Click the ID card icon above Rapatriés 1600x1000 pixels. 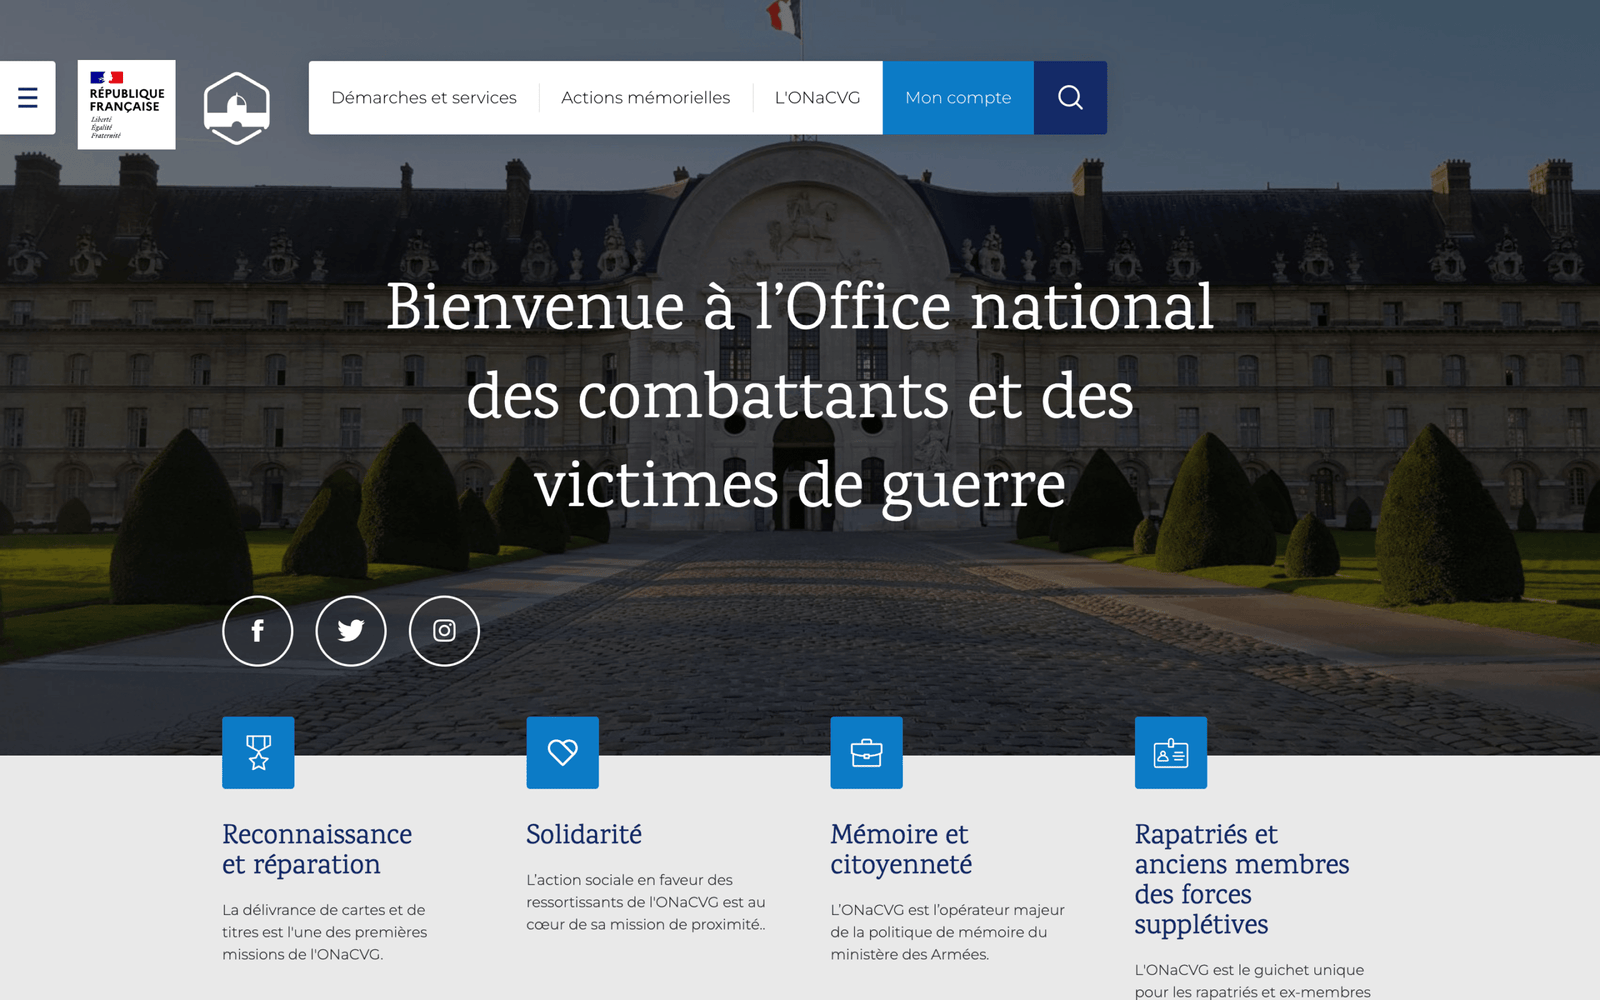(1170, 753)
